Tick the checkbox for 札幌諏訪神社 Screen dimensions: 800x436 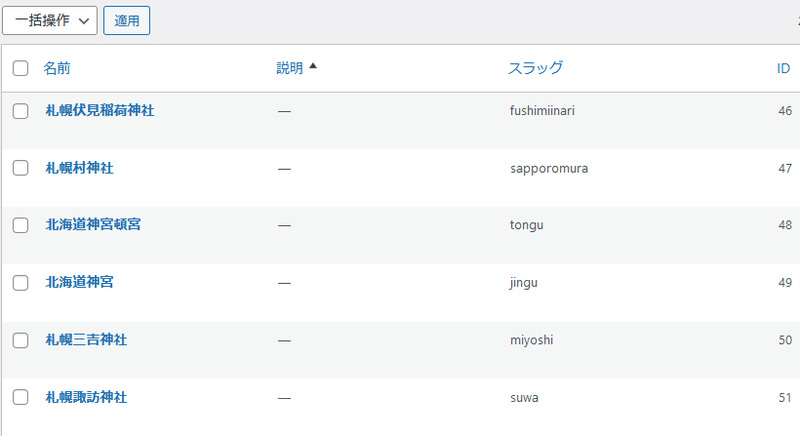(20, 397)
